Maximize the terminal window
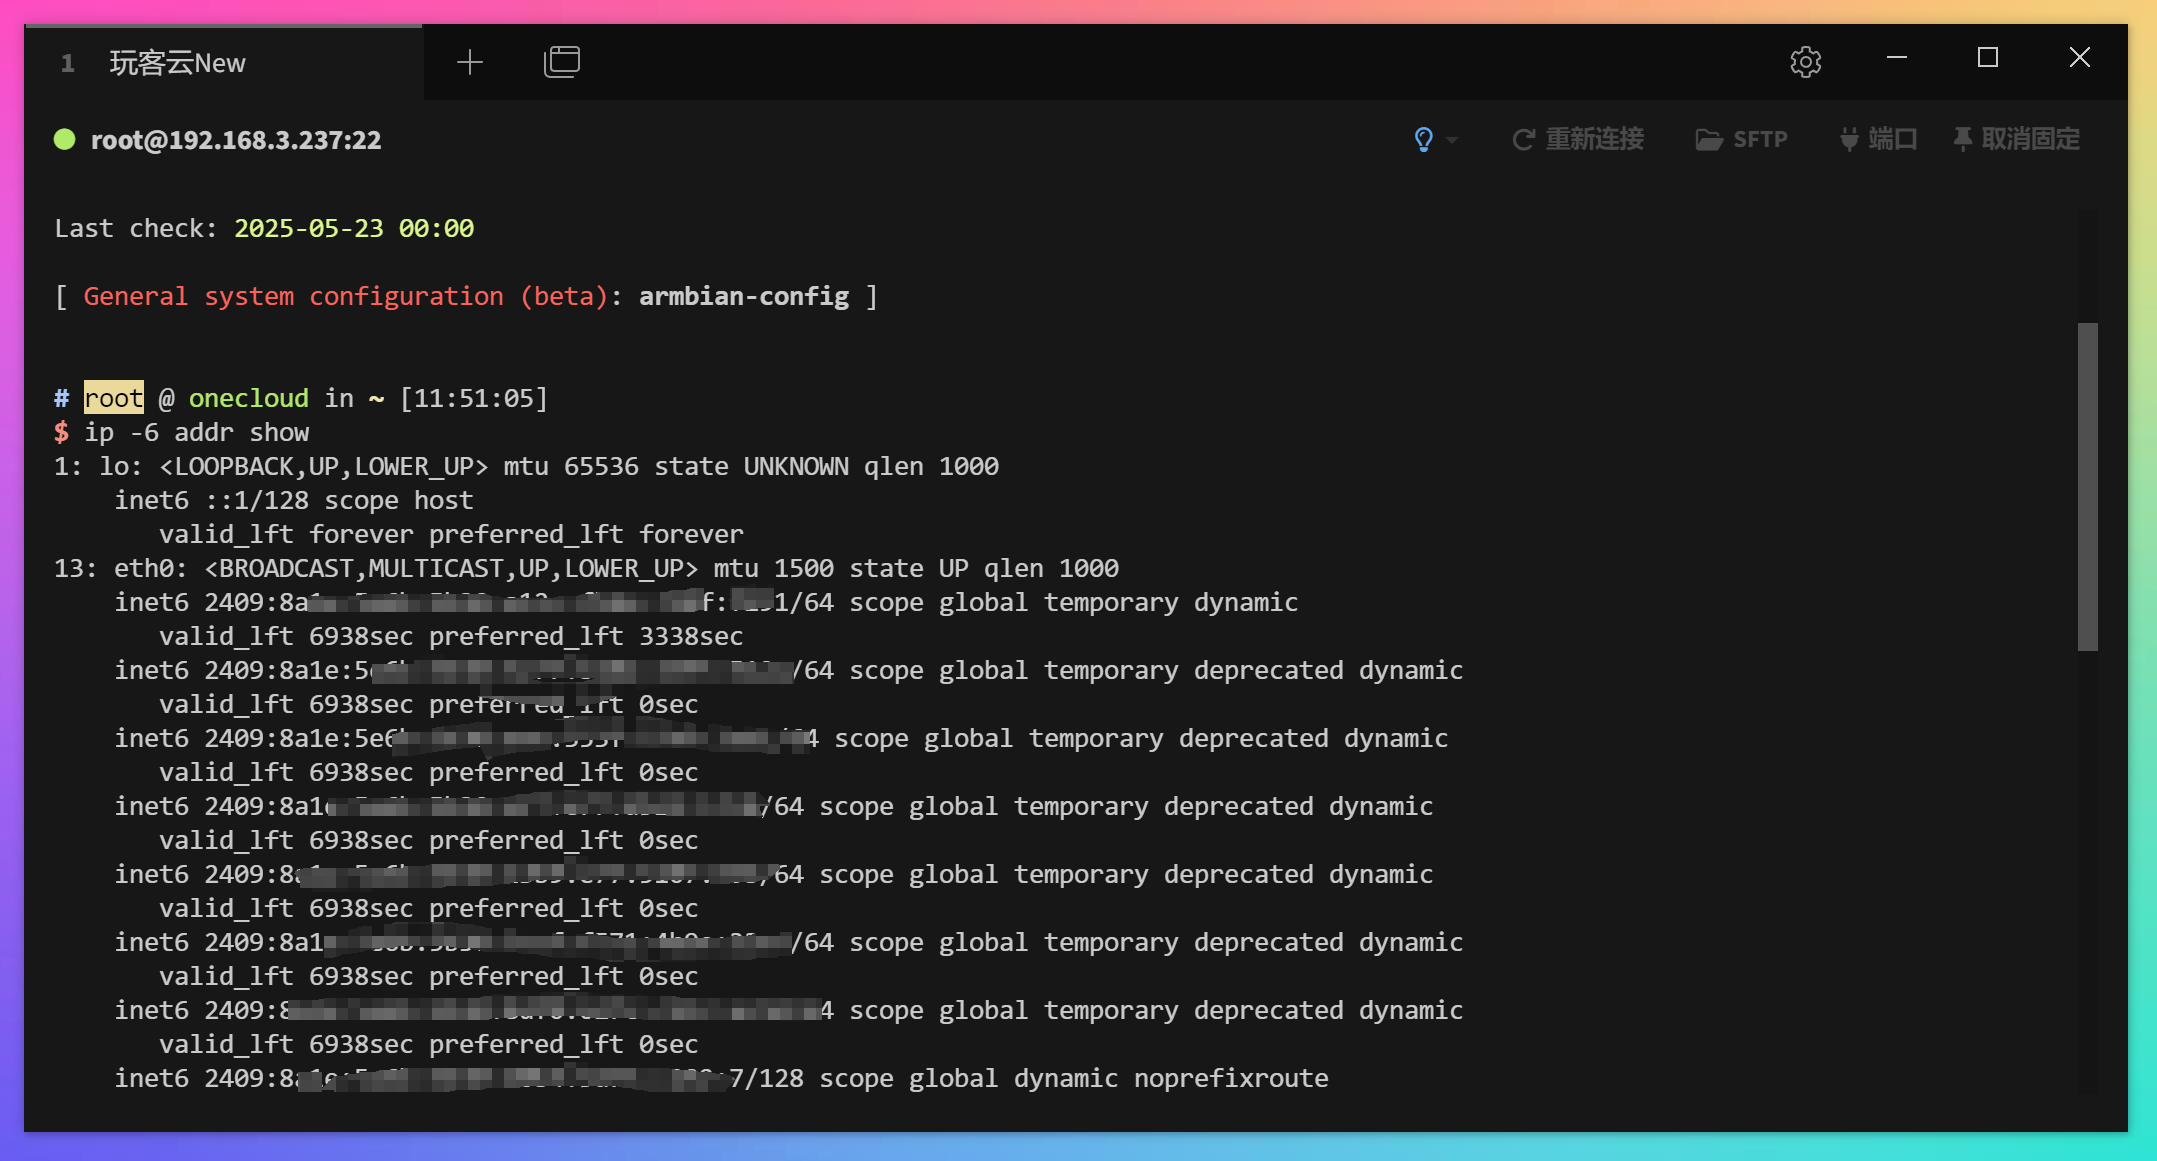The image size is (2157, 1161). [x=1988, y=58]
